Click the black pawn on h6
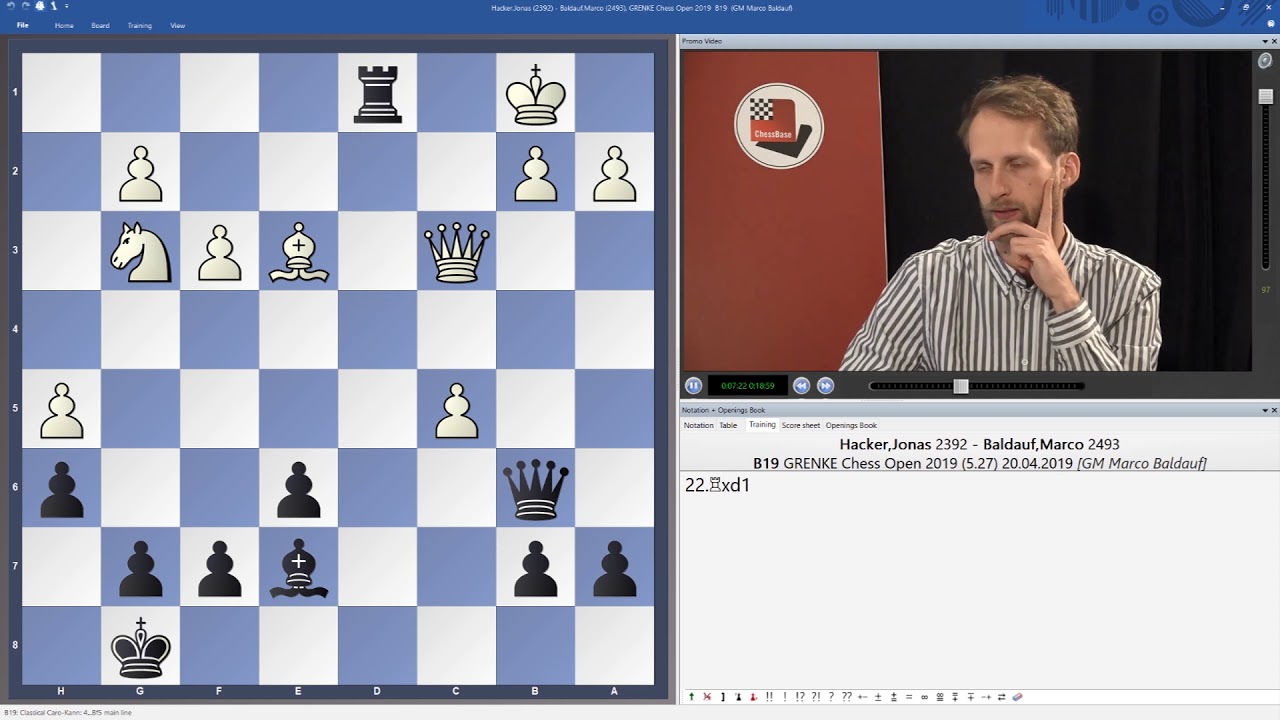 coord(62,488)
